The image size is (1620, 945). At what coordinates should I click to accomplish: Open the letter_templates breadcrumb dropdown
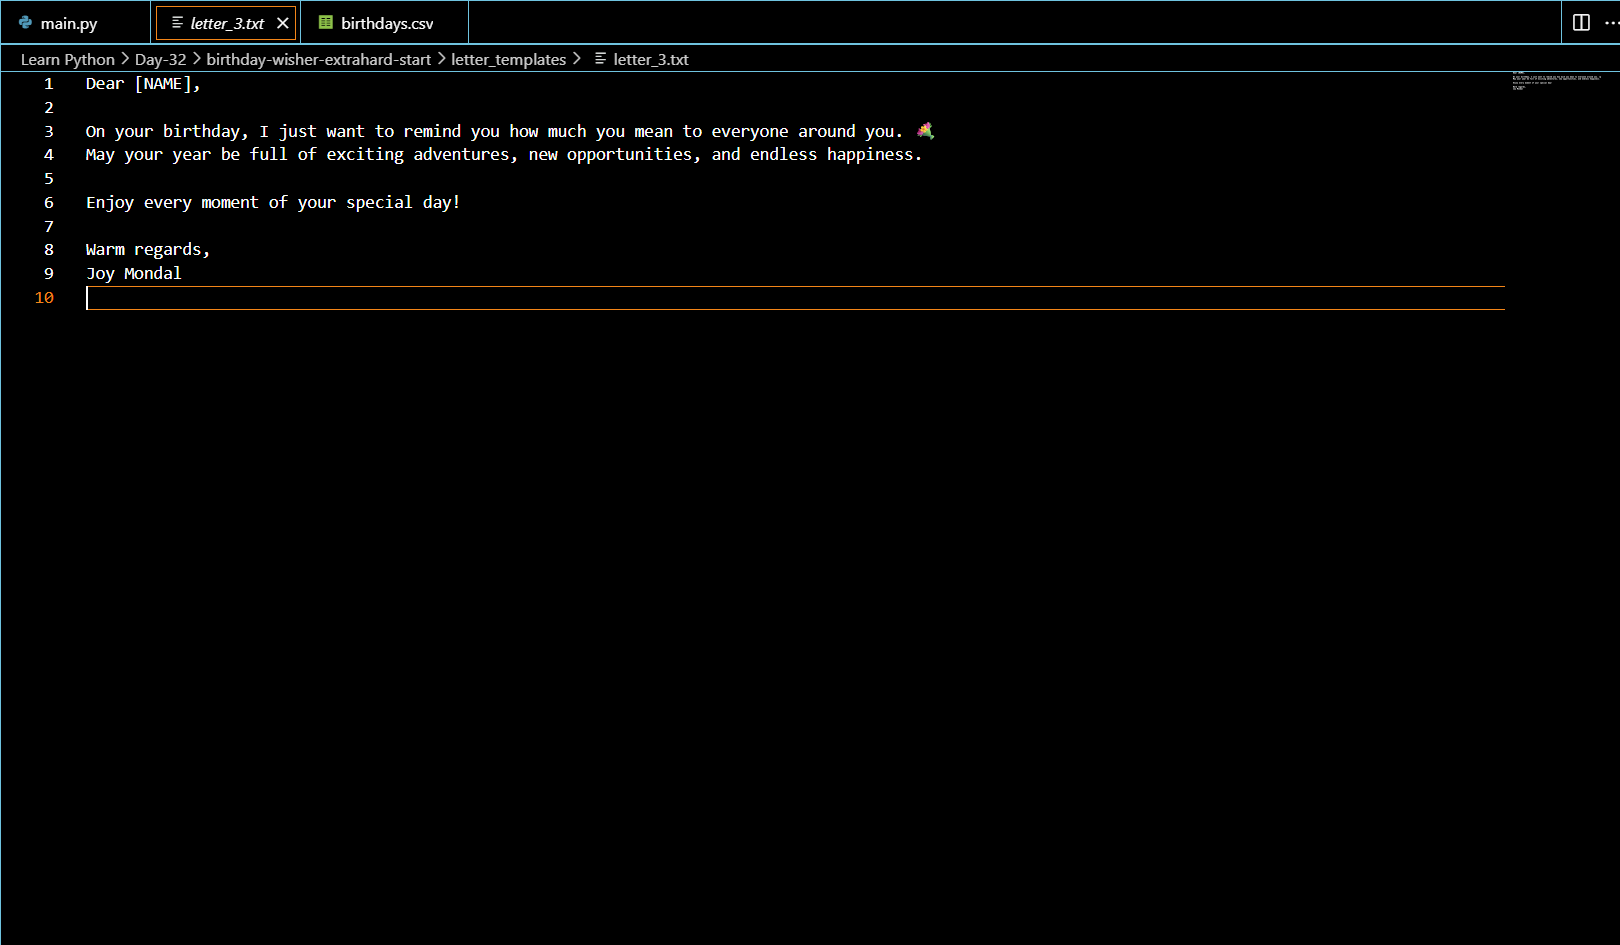point(508,59)
